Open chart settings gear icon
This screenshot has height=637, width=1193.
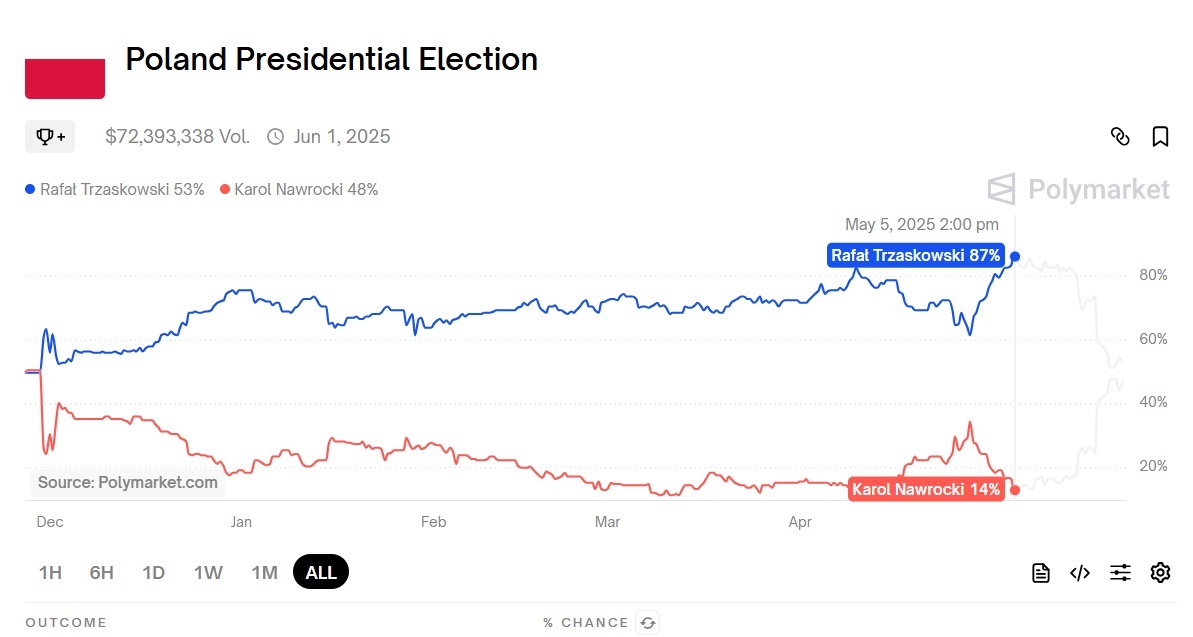pos(1160,573)
